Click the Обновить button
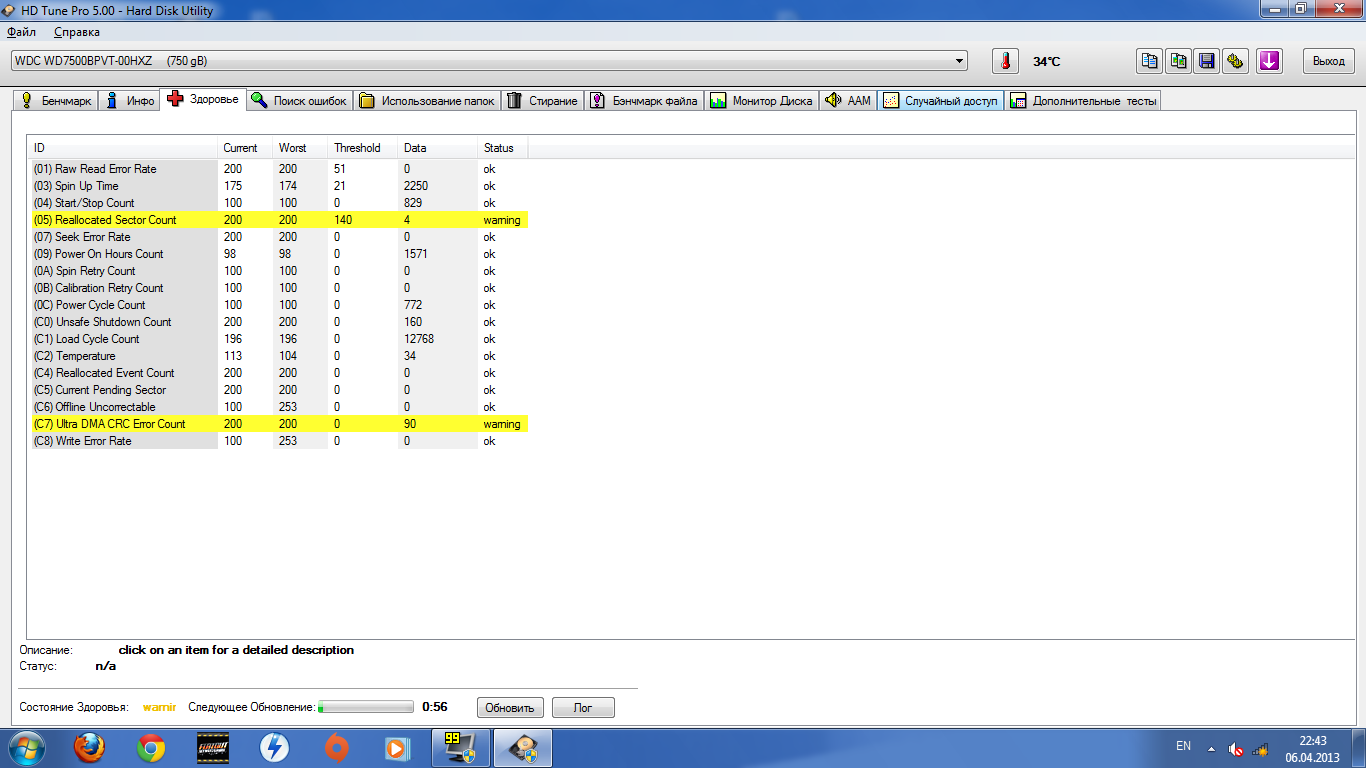The height and width of the screenshot is (768, 1366). [x=510, y=707]
